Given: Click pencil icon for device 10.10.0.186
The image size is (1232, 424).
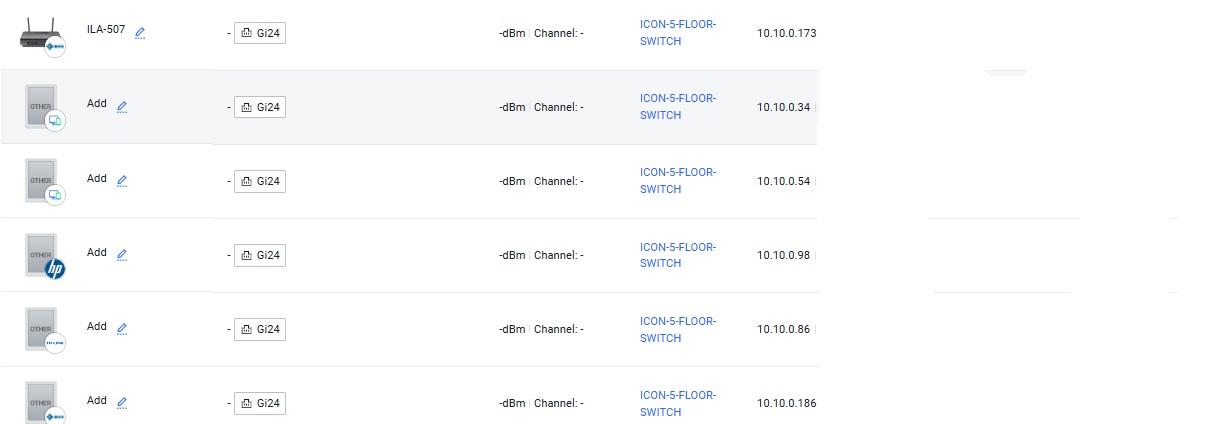Looking at the screenshot, I should [x=122, y=403].
